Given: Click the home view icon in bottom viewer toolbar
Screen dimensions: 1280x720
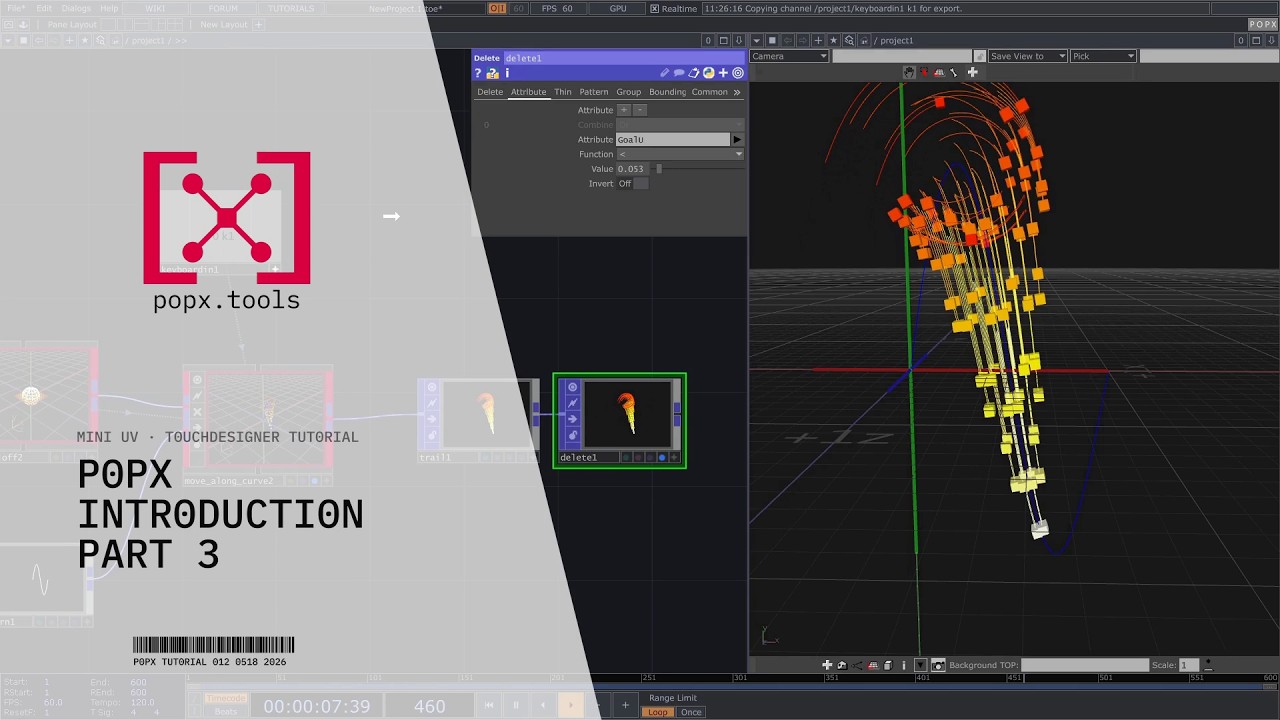Looking at the screenshot, I should [842, 665].
